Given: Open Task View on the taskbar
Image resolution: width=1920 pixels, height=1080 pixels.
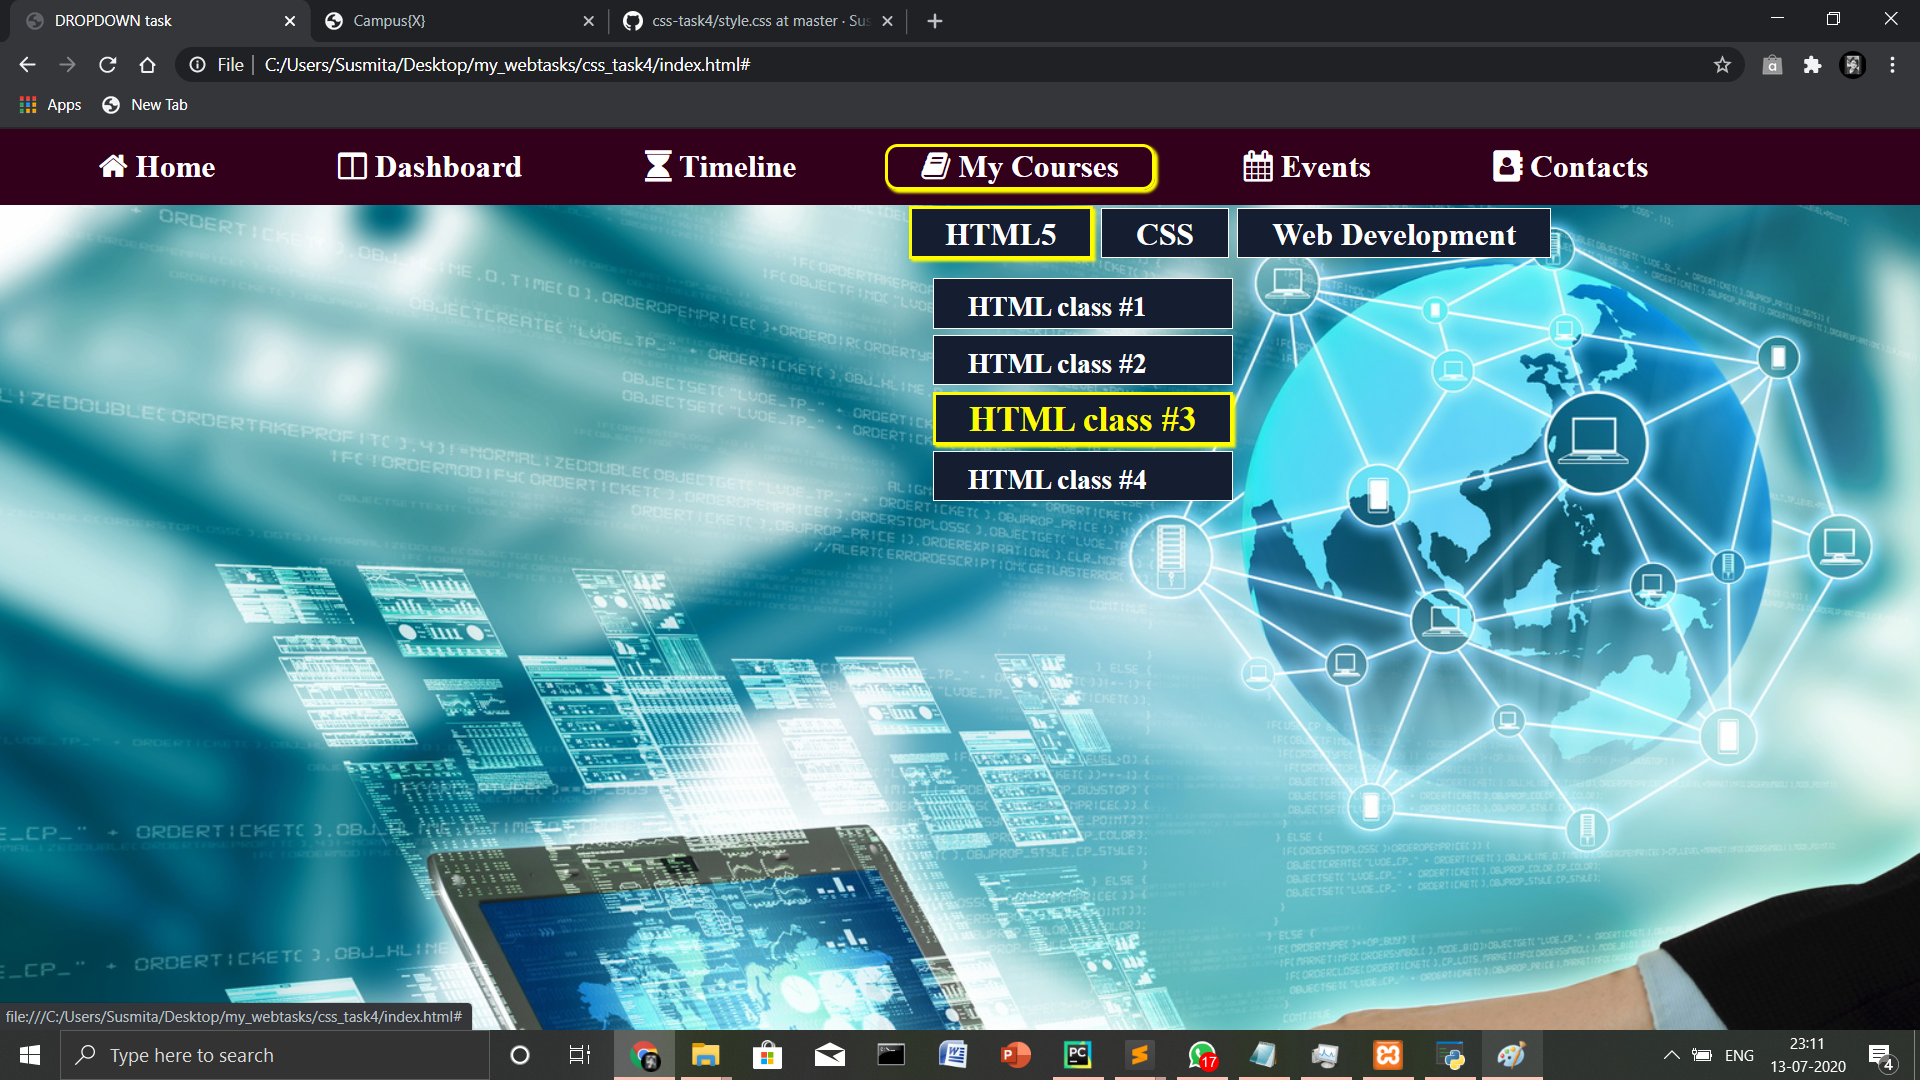Looking at the screenshot, I should click(580, 1055).
